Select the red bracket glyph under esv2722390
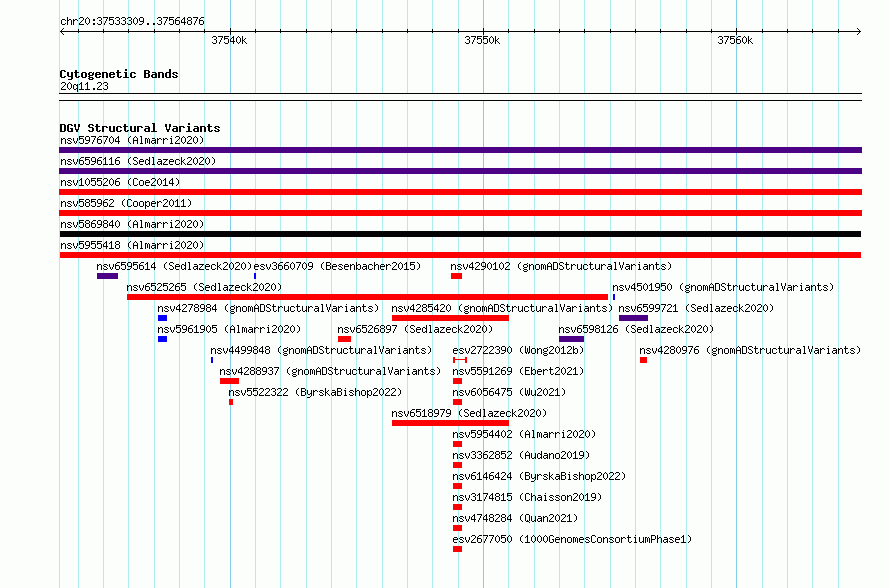 coord(460,360)
